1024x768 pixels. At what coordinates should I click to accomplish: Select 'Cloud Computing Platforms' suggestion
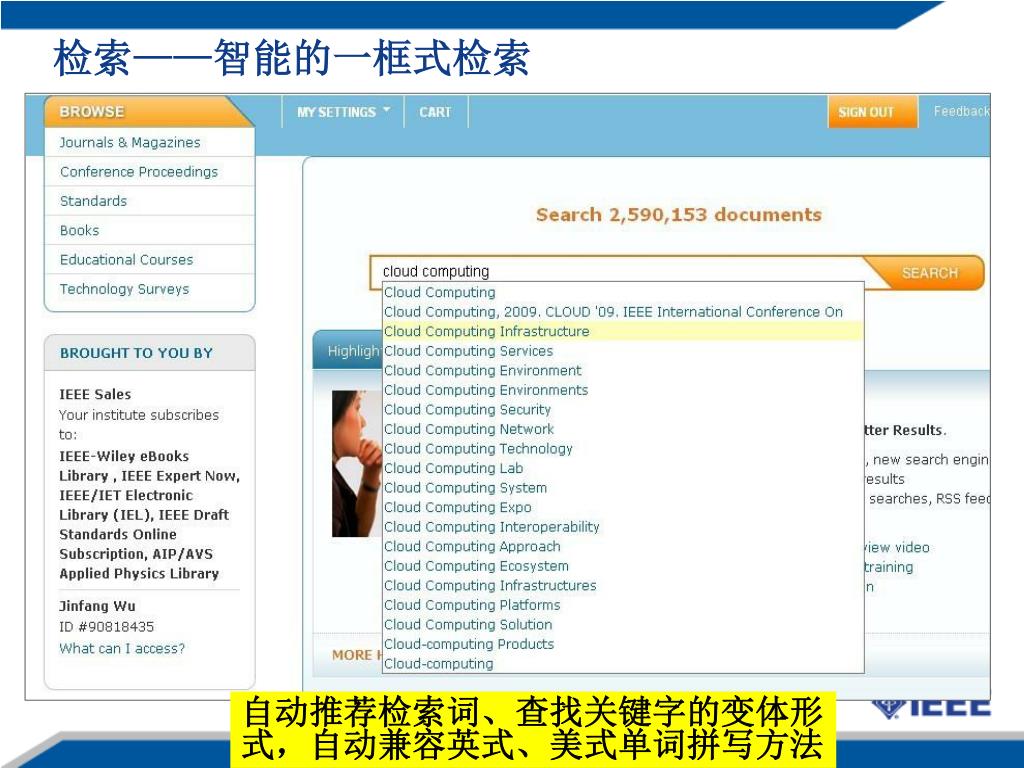click(x=623, y=606)
